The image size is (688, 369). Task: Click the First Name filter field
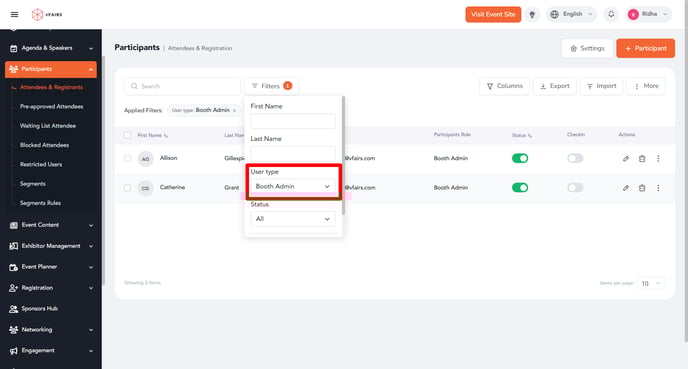coord(293,121)
